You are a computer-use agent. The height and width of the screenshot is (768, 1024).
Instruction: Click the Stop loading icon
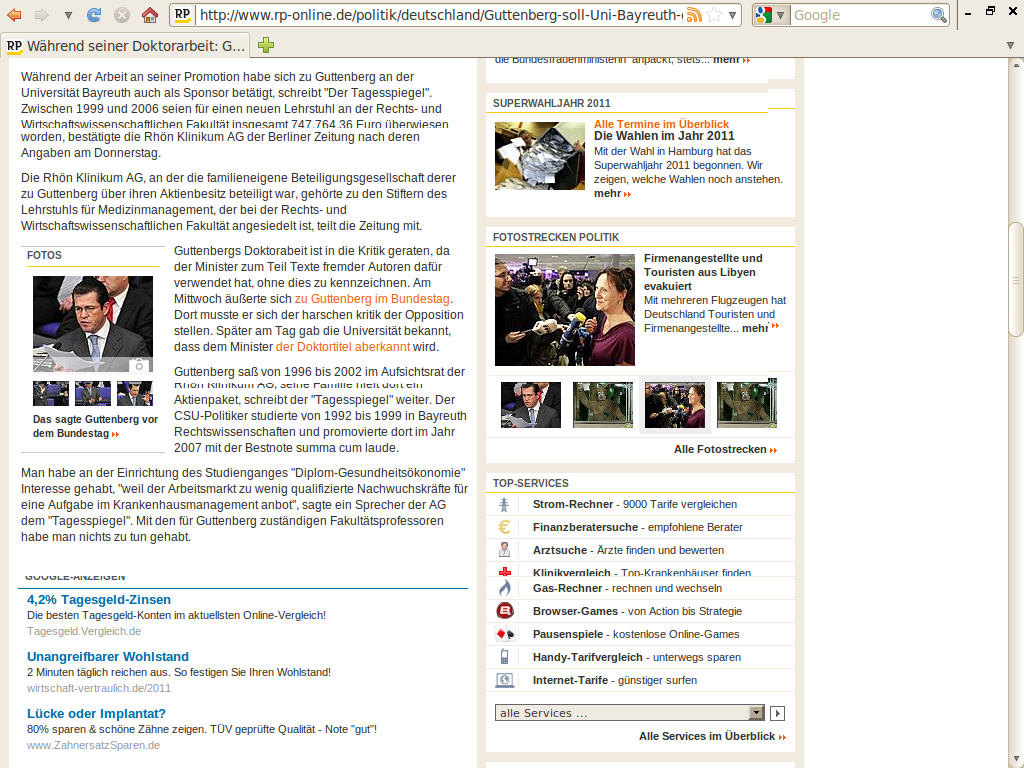(x=121, y=14)
